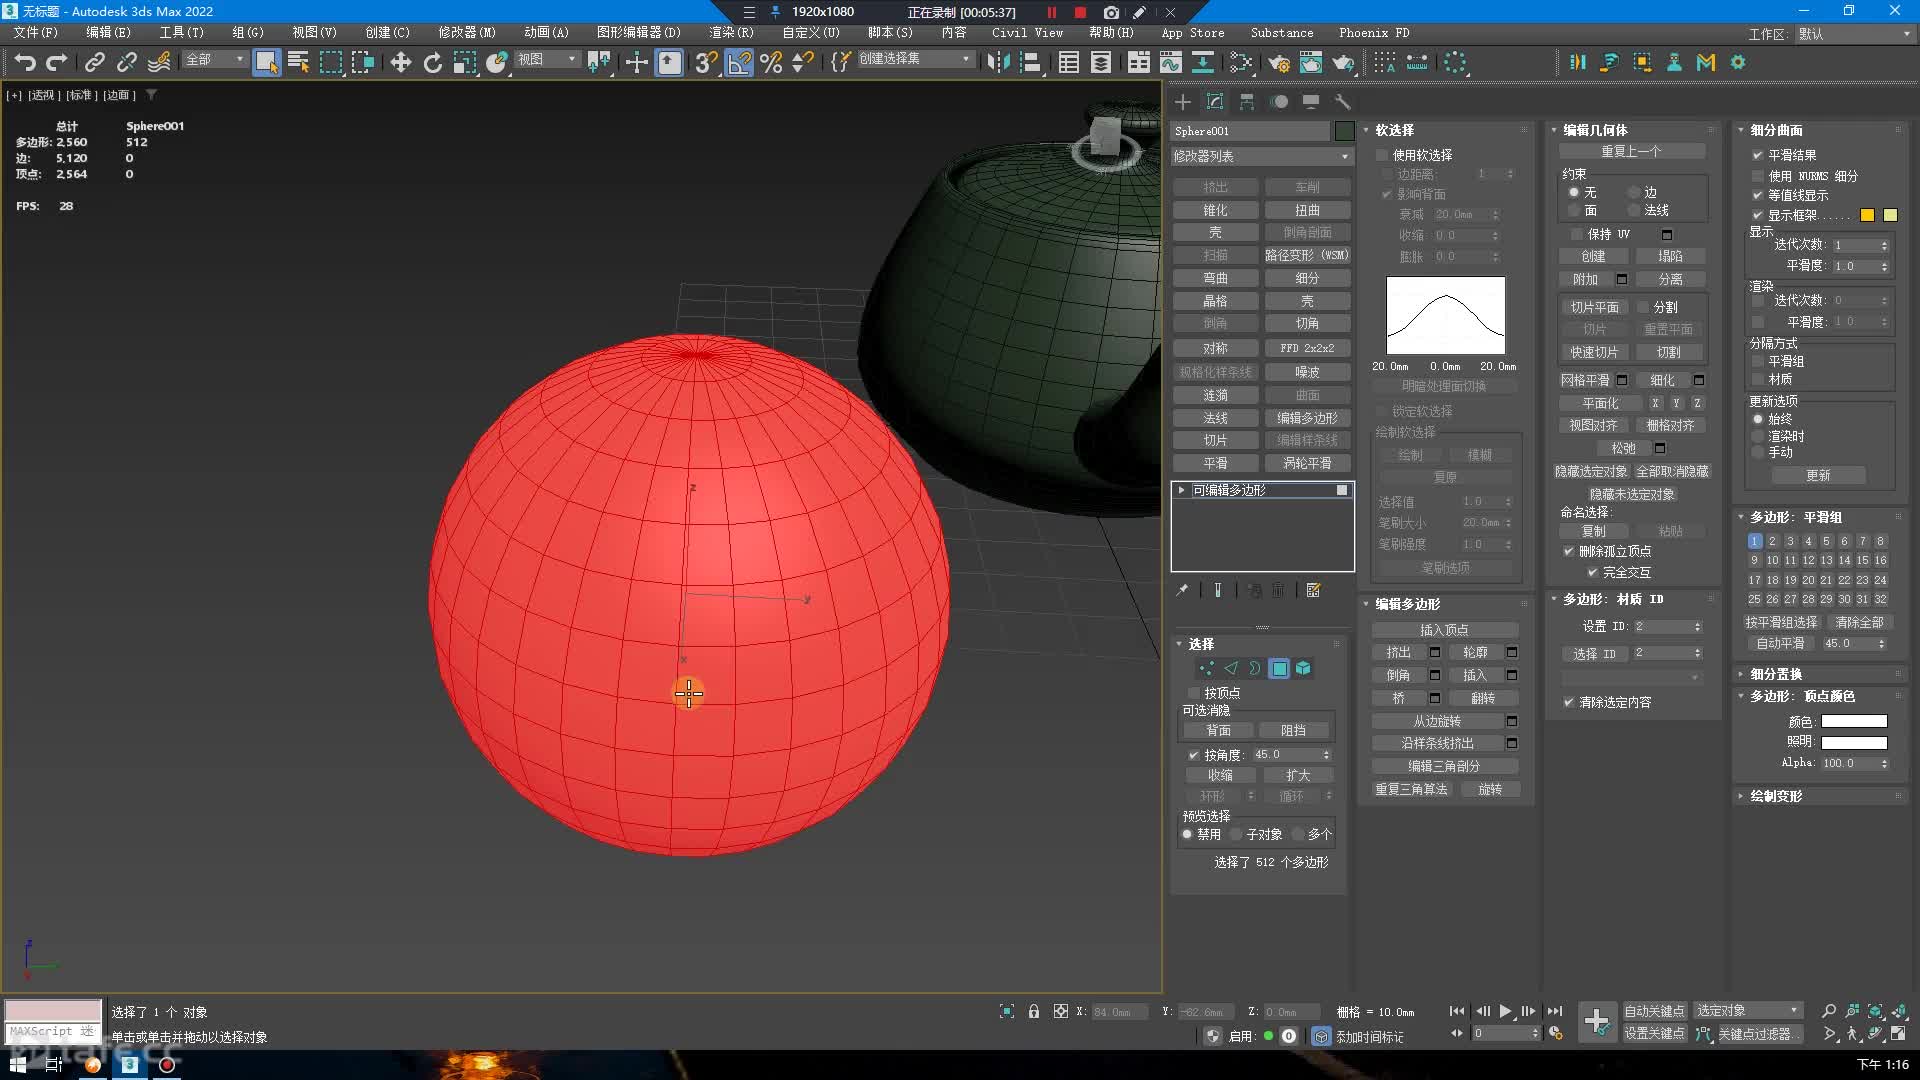This screenshot has width=1920, height=1080.
Task: Toggle the 3D Snaps button
Action: point(705,62)
